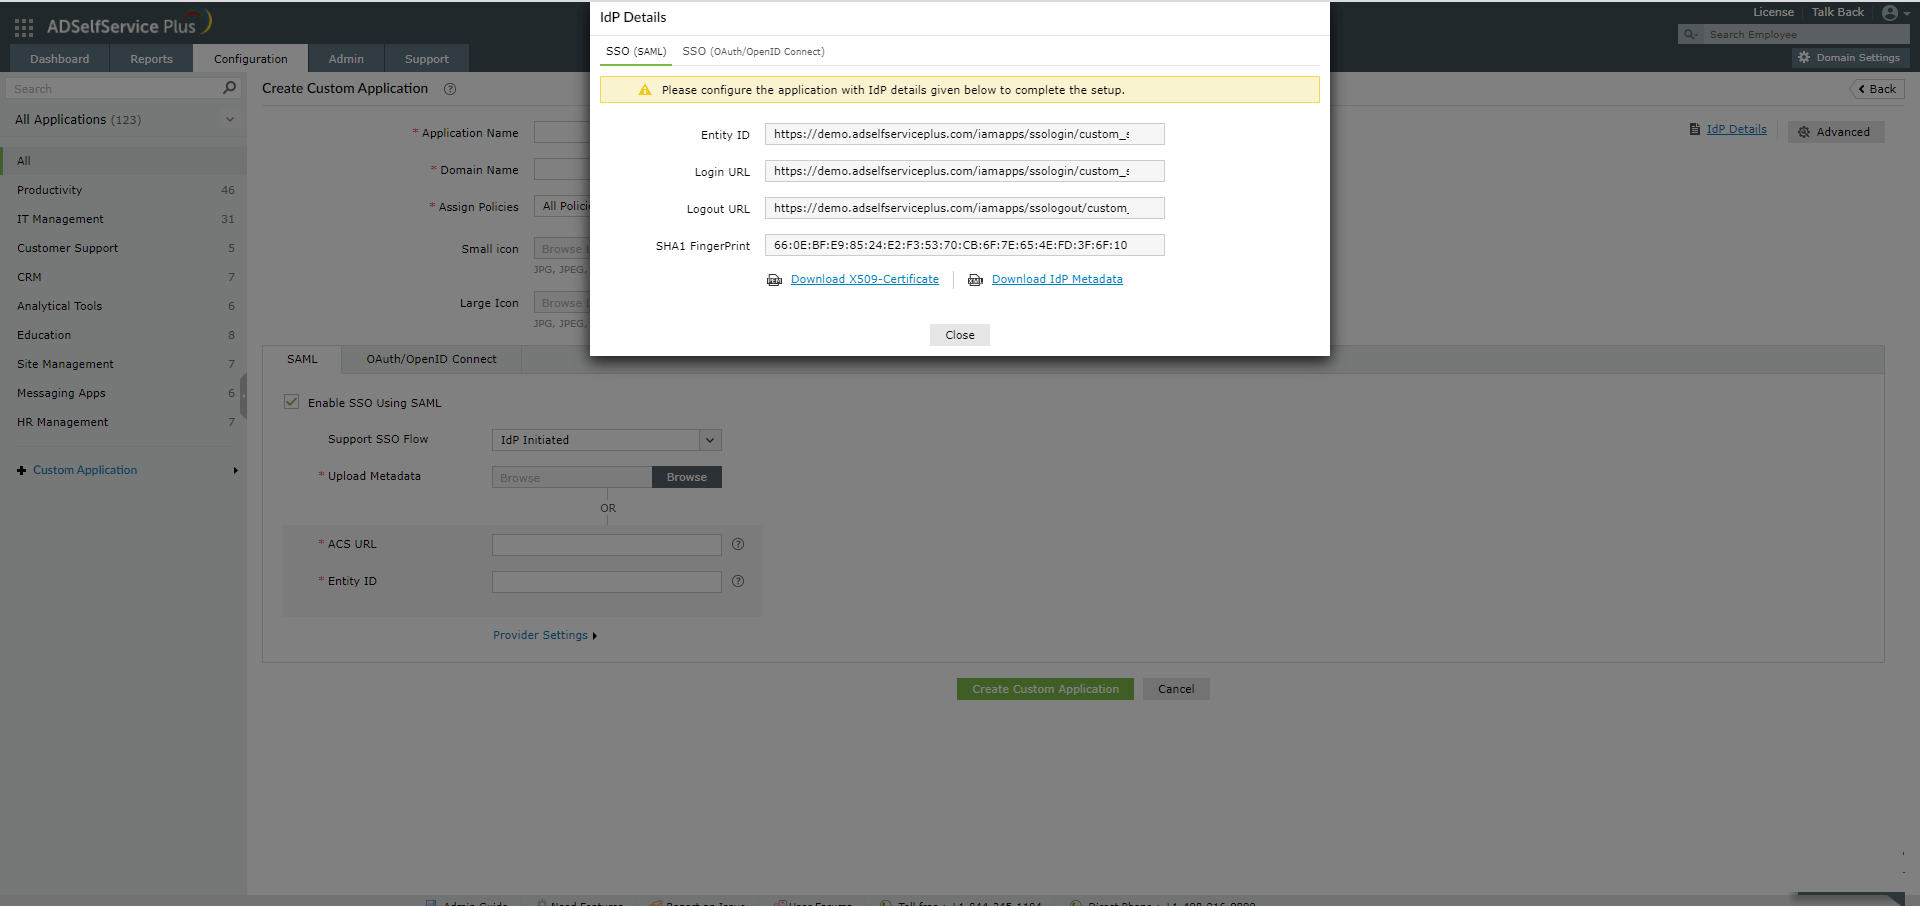This screenshot has width=1920, height=906.
Task: Click the Search Employee input
Action: pyautogui.click(x=1805, y=34)
